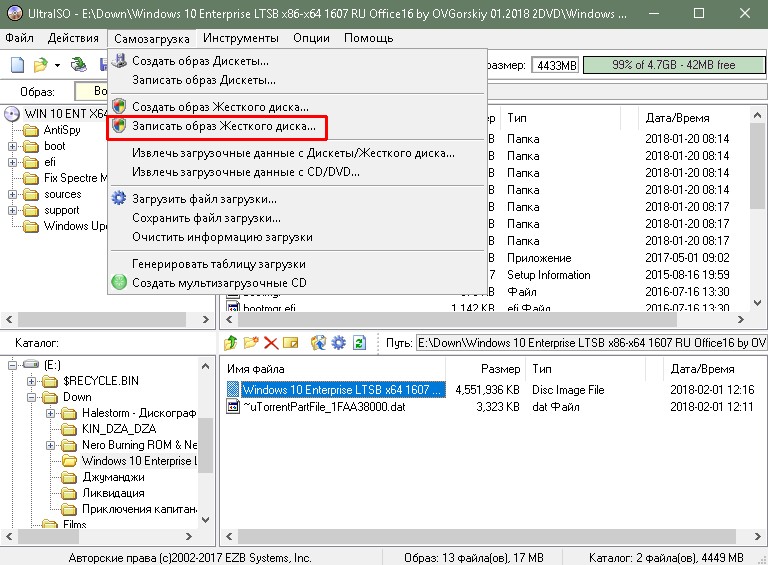Sort by Размер column in local list
768x565 pixels.
485,369
